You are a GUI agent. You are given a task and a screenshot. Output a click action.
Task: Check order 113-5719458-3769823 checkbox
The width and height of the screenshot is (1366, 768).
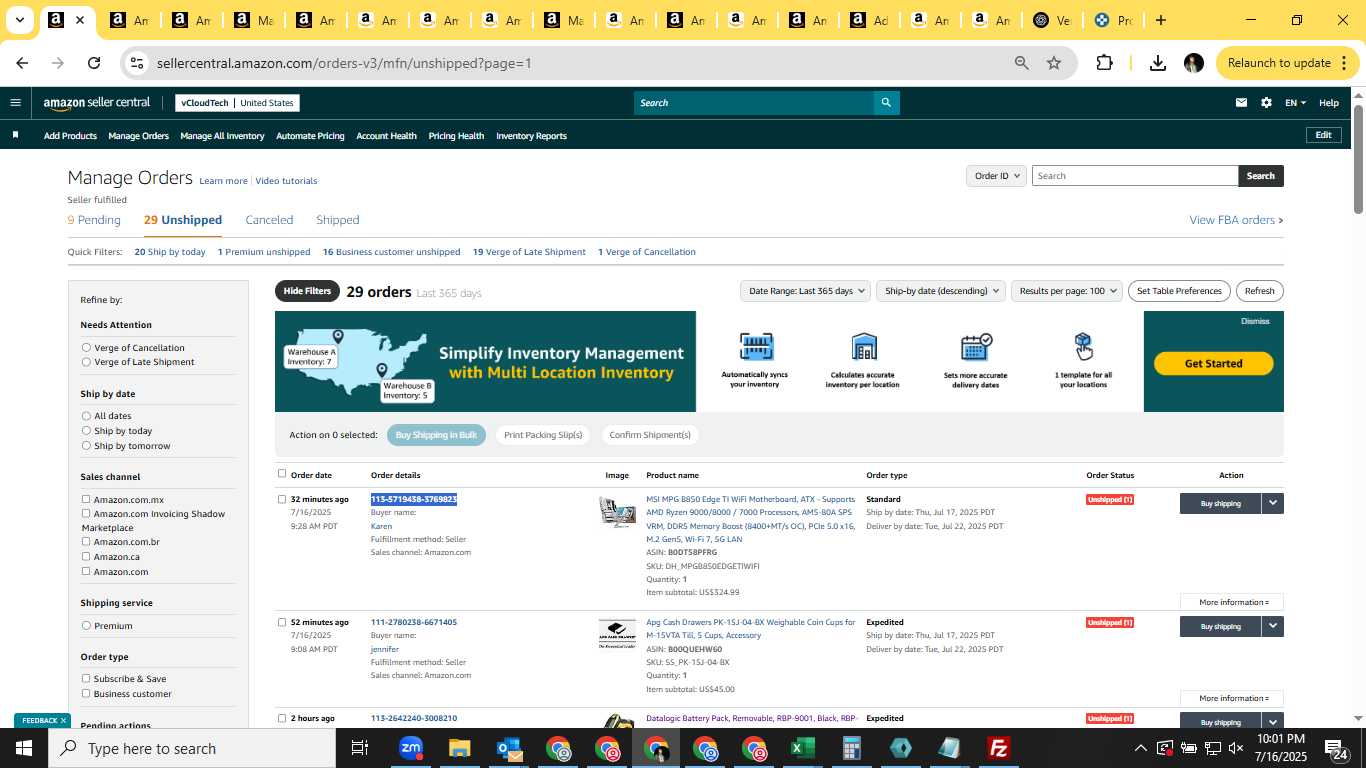pyautogui.click(x=282, y=499)
